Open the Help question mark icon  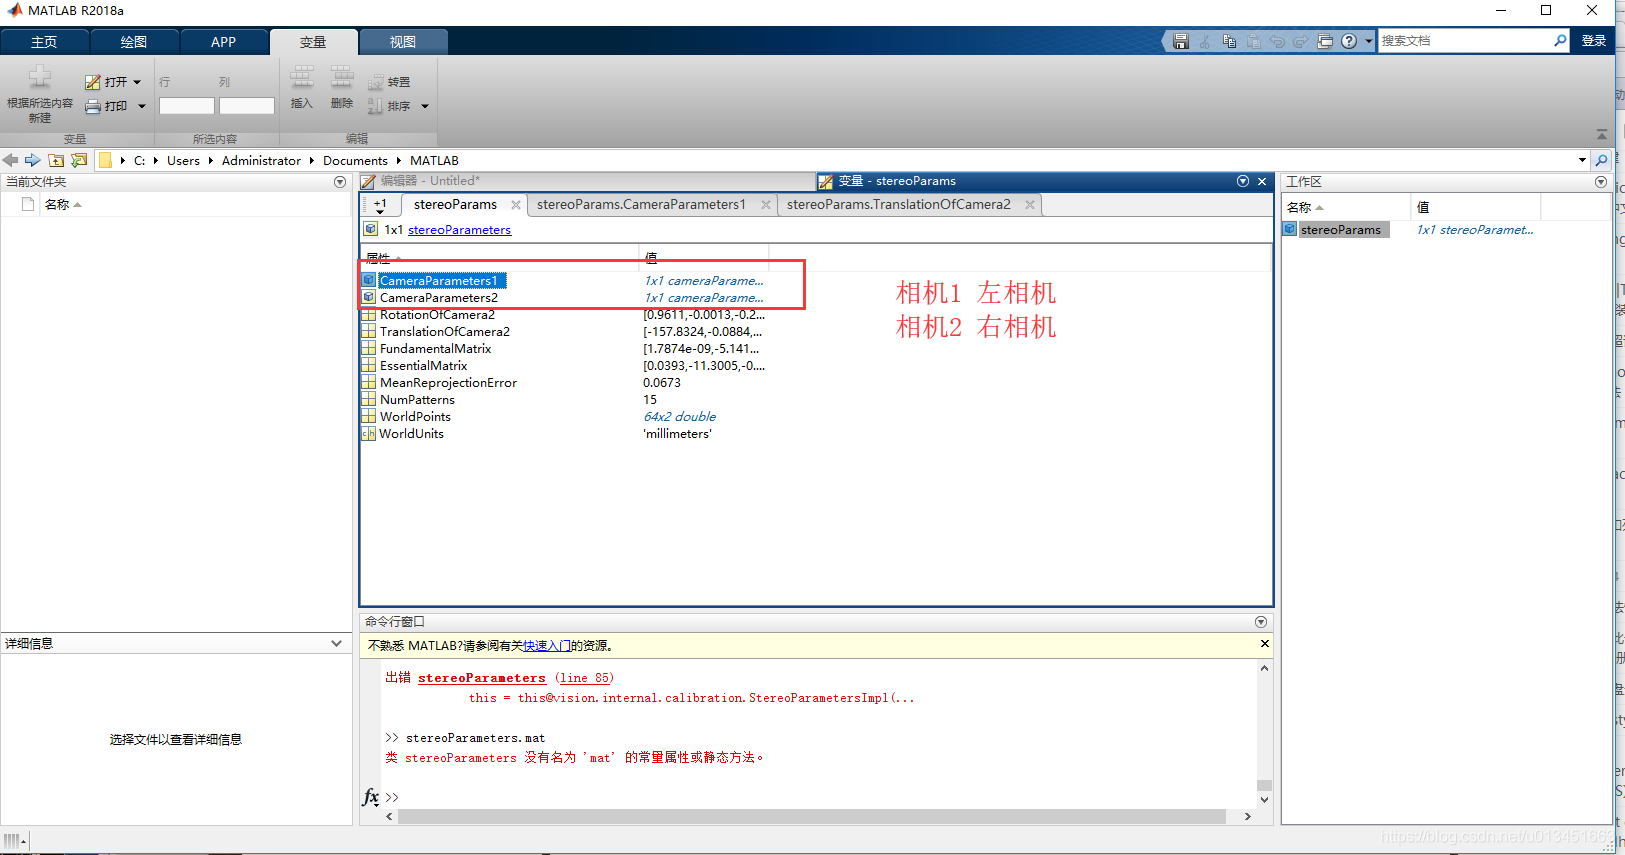point(1349,41)
